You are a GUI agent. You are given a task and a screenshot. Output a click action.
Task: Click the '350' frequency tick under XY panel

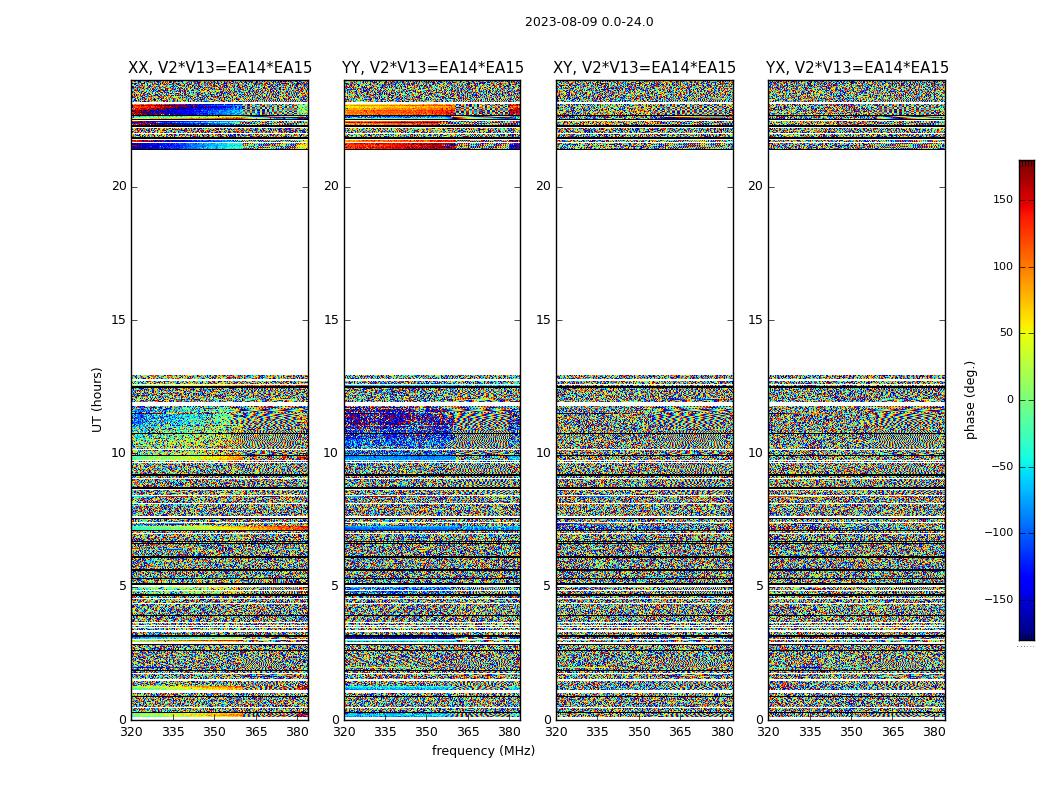tap(640, 732)
